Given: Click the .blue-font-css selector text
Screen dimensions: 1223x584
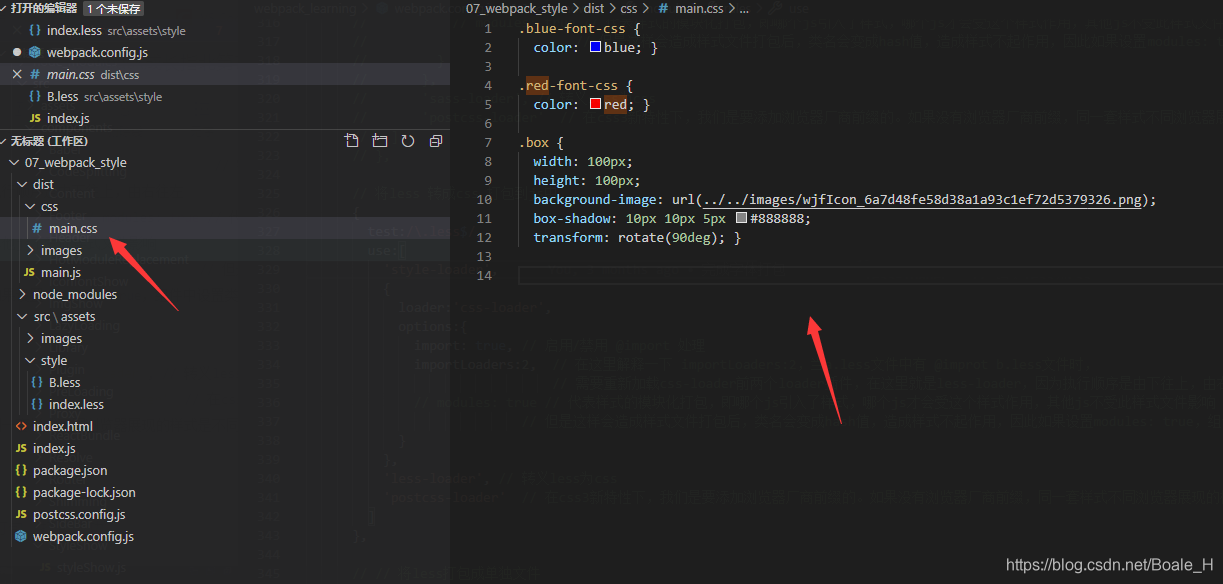Looking at the screenshot, I should [572, 28].
